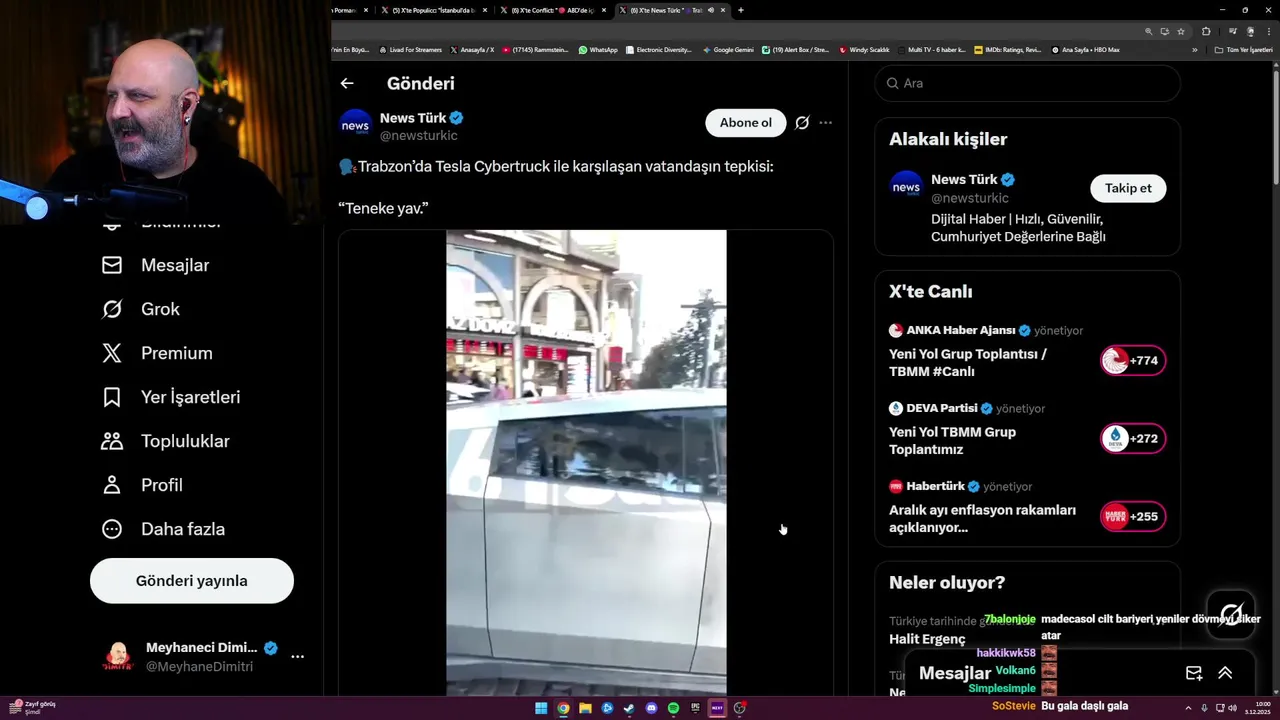
Task: Follow News Türk with Takip et
Action: [1128, 188]
